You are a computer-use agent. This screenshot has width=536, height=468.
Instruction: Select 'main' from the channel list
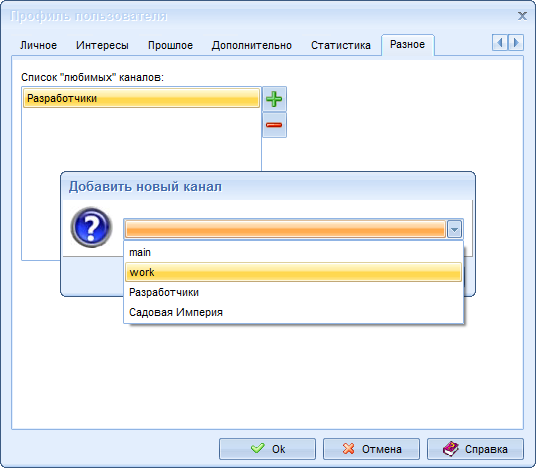[294, 252]
